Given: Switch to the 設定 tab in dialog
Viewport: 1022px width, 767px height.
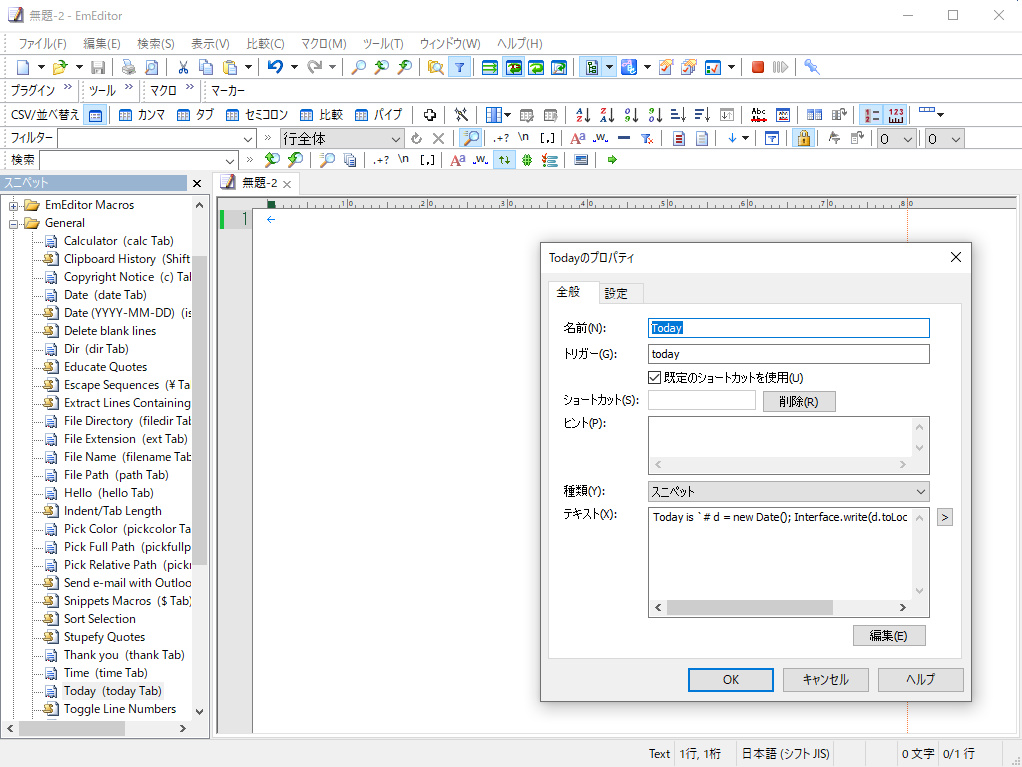Looking at the screenshot, I should coord(616,294).
